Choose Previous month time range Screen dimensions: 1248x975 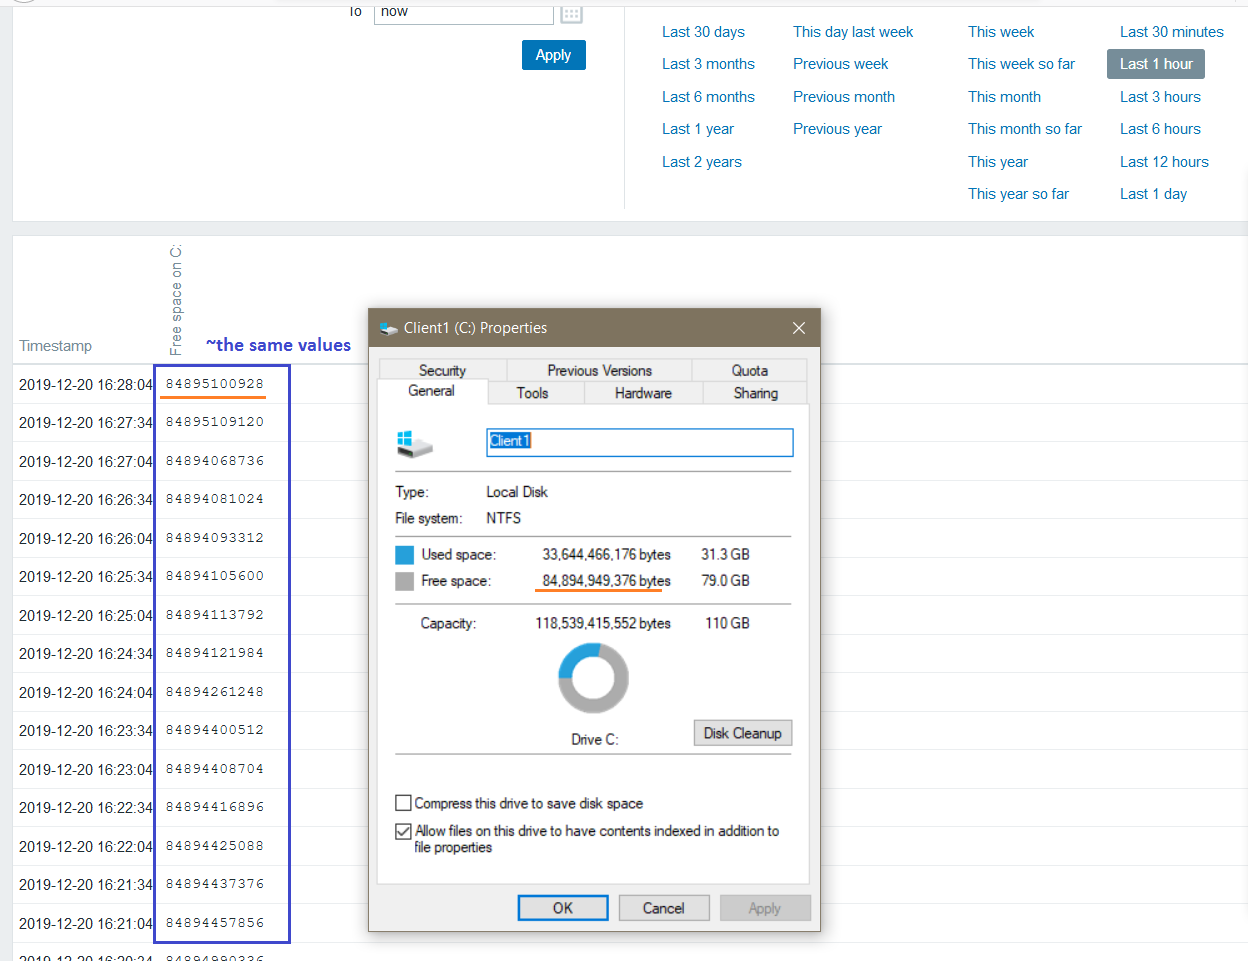coord(843,97)
